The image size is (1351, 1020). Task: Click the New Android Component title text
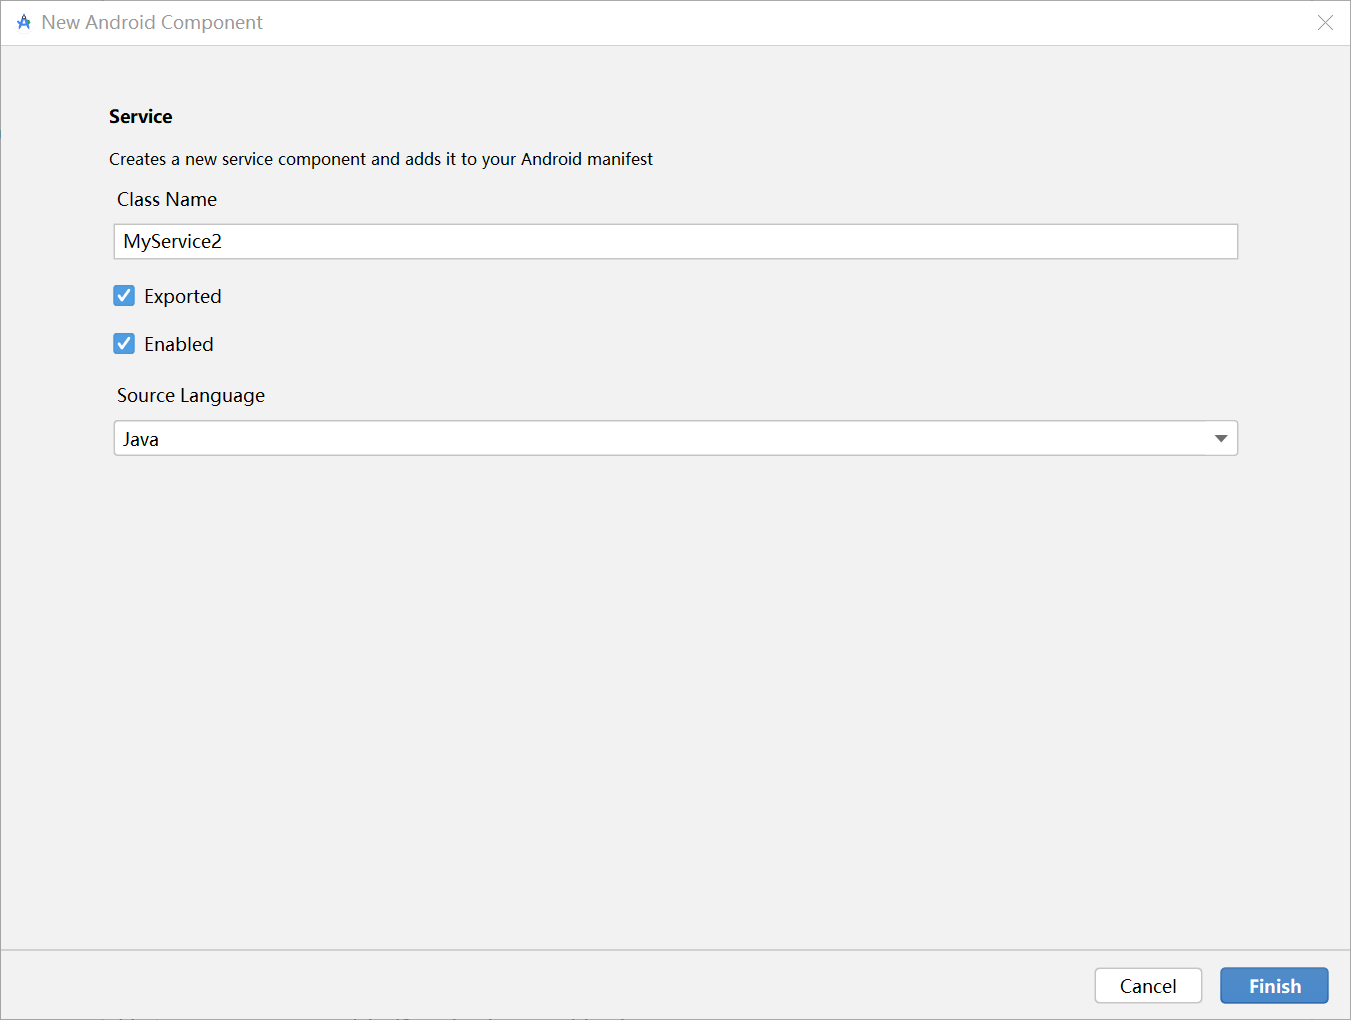152,23
